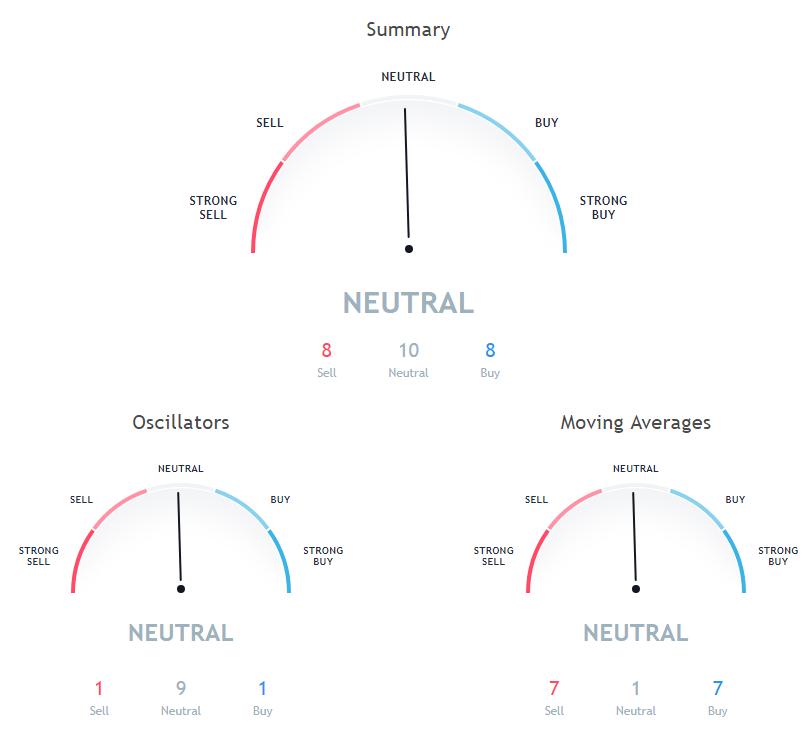Select the Oscillators Neutral count of 9

coord(181,689)
